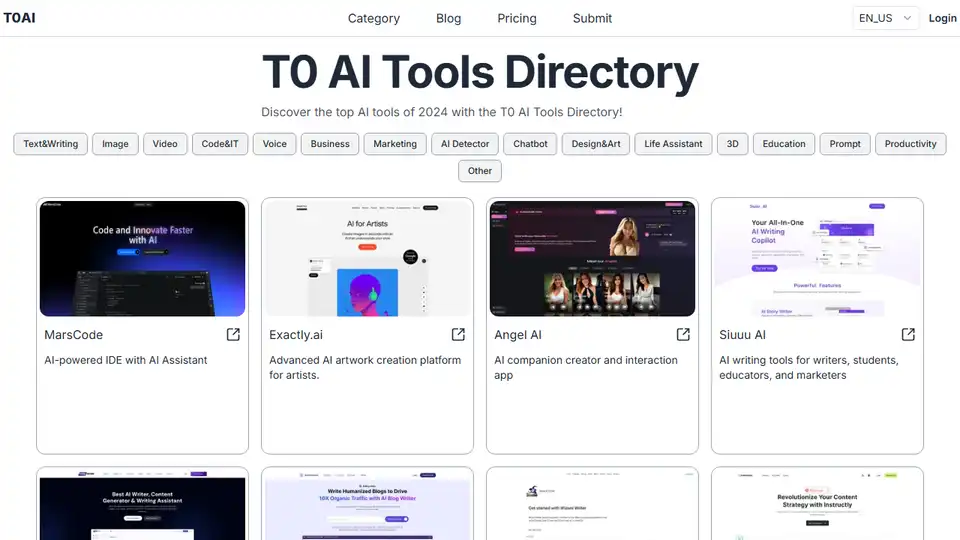Open the Angel AI preview thumbnail
This screenshot has width=960, height=540.
[592, 258]
